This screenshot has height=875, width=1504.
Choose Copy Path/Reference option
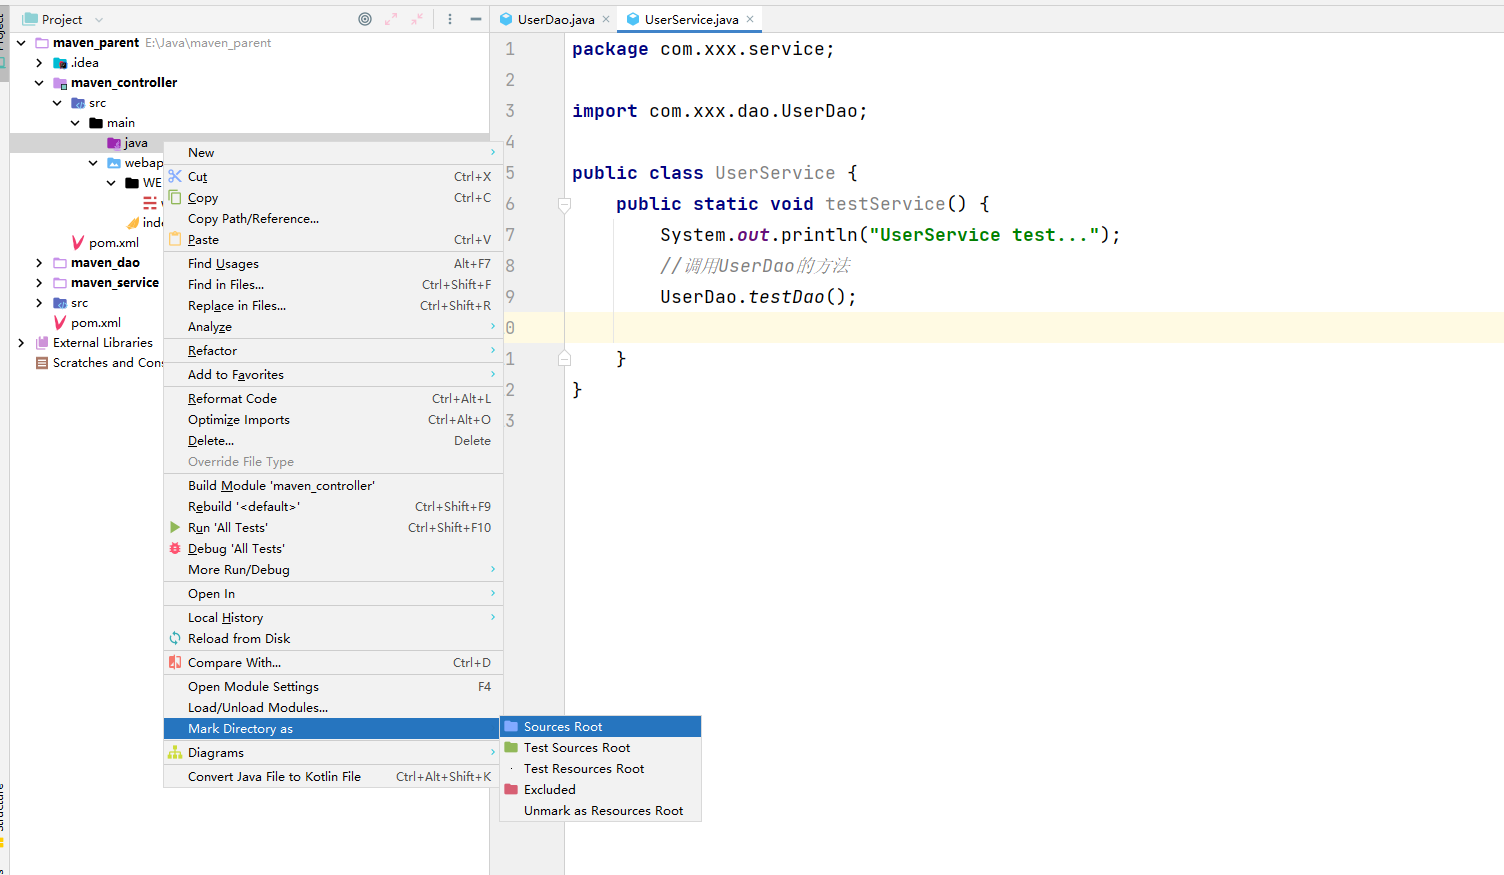pos(333,219)
